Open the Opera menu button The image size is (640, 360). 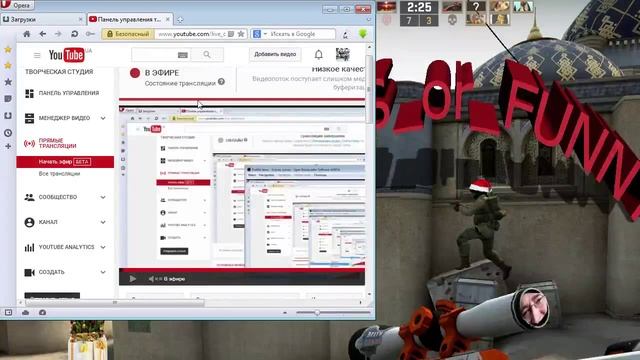(x=17, y=5)
